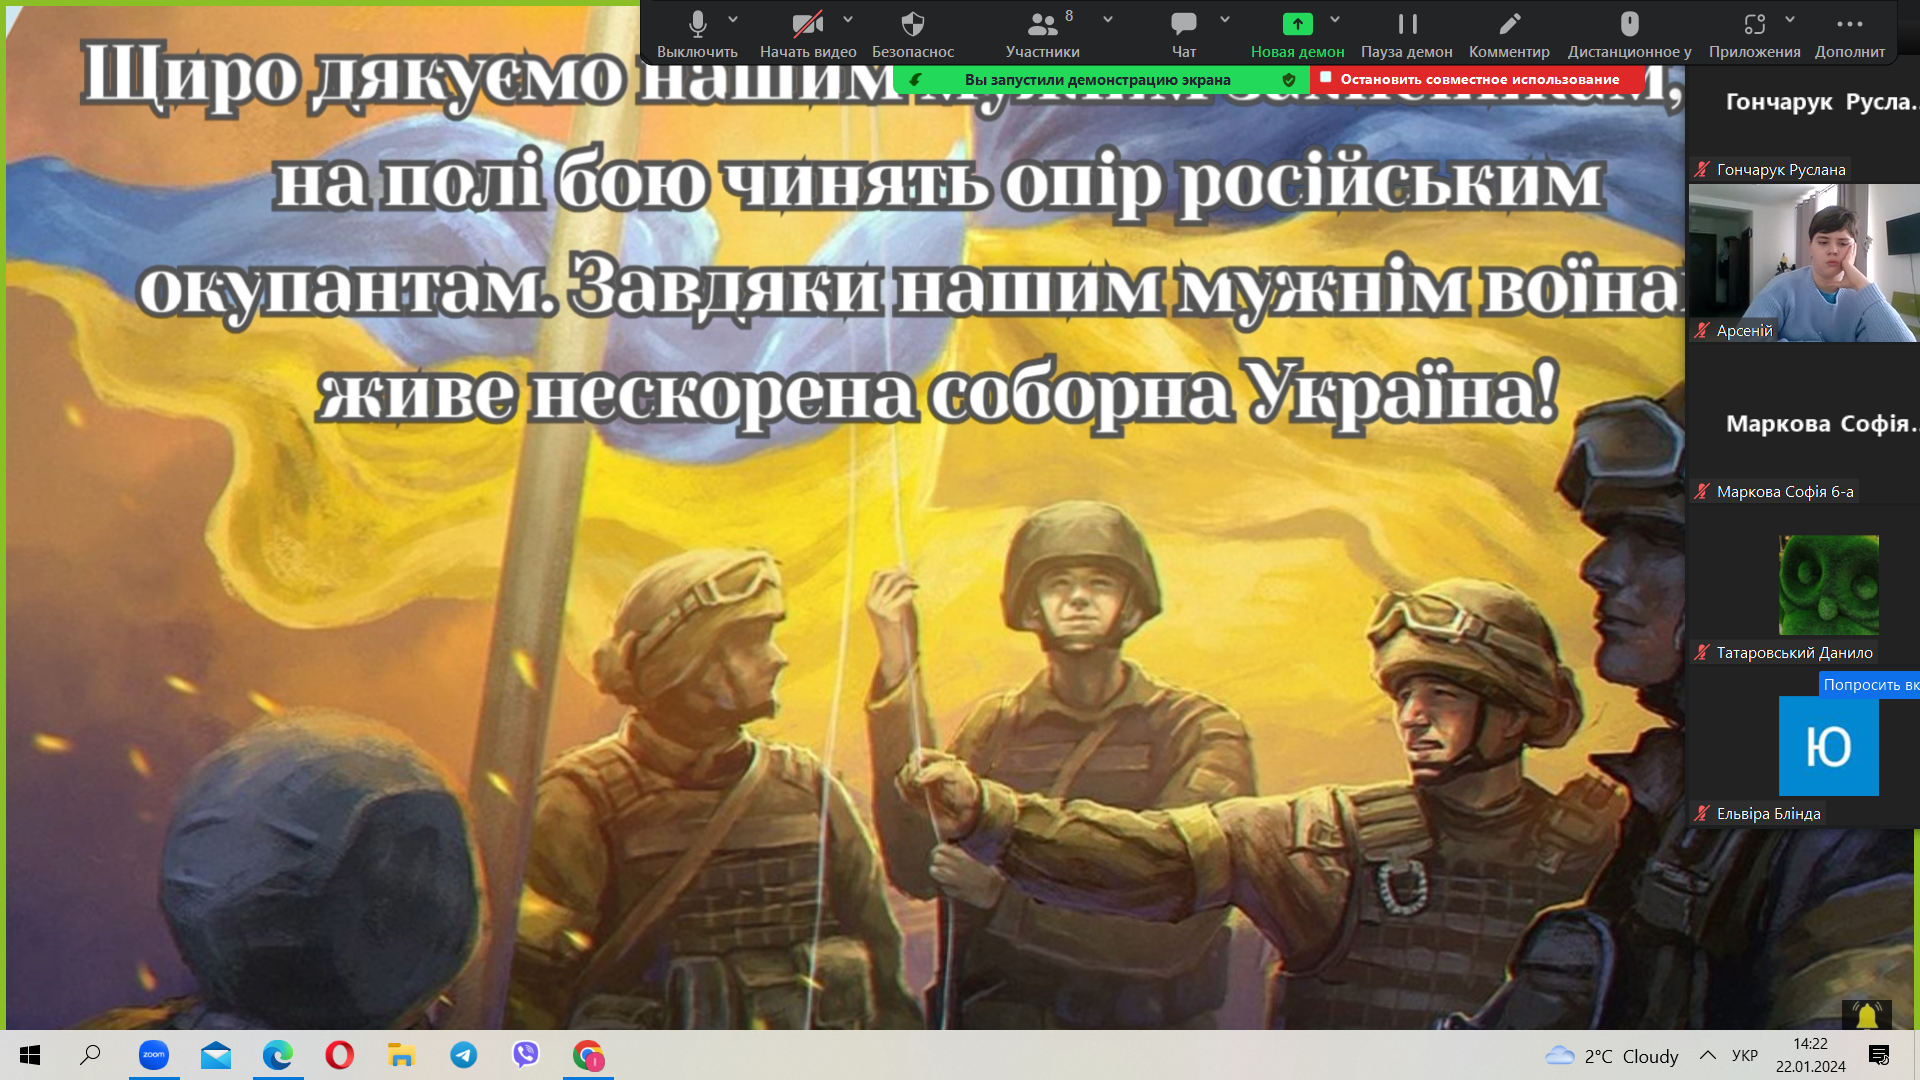
Task: Switch to Zoom in the taskbar
Action: pos(153,1055)
